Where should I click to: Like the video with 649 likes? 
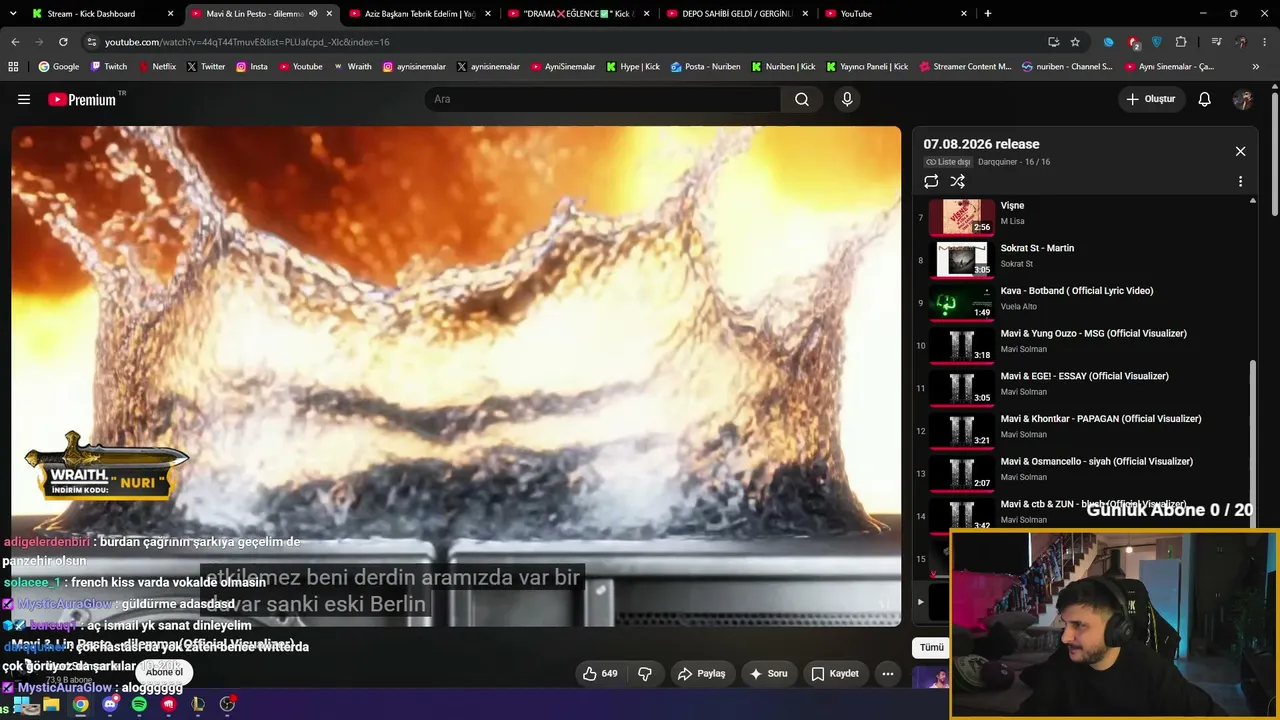click(600, 674)
